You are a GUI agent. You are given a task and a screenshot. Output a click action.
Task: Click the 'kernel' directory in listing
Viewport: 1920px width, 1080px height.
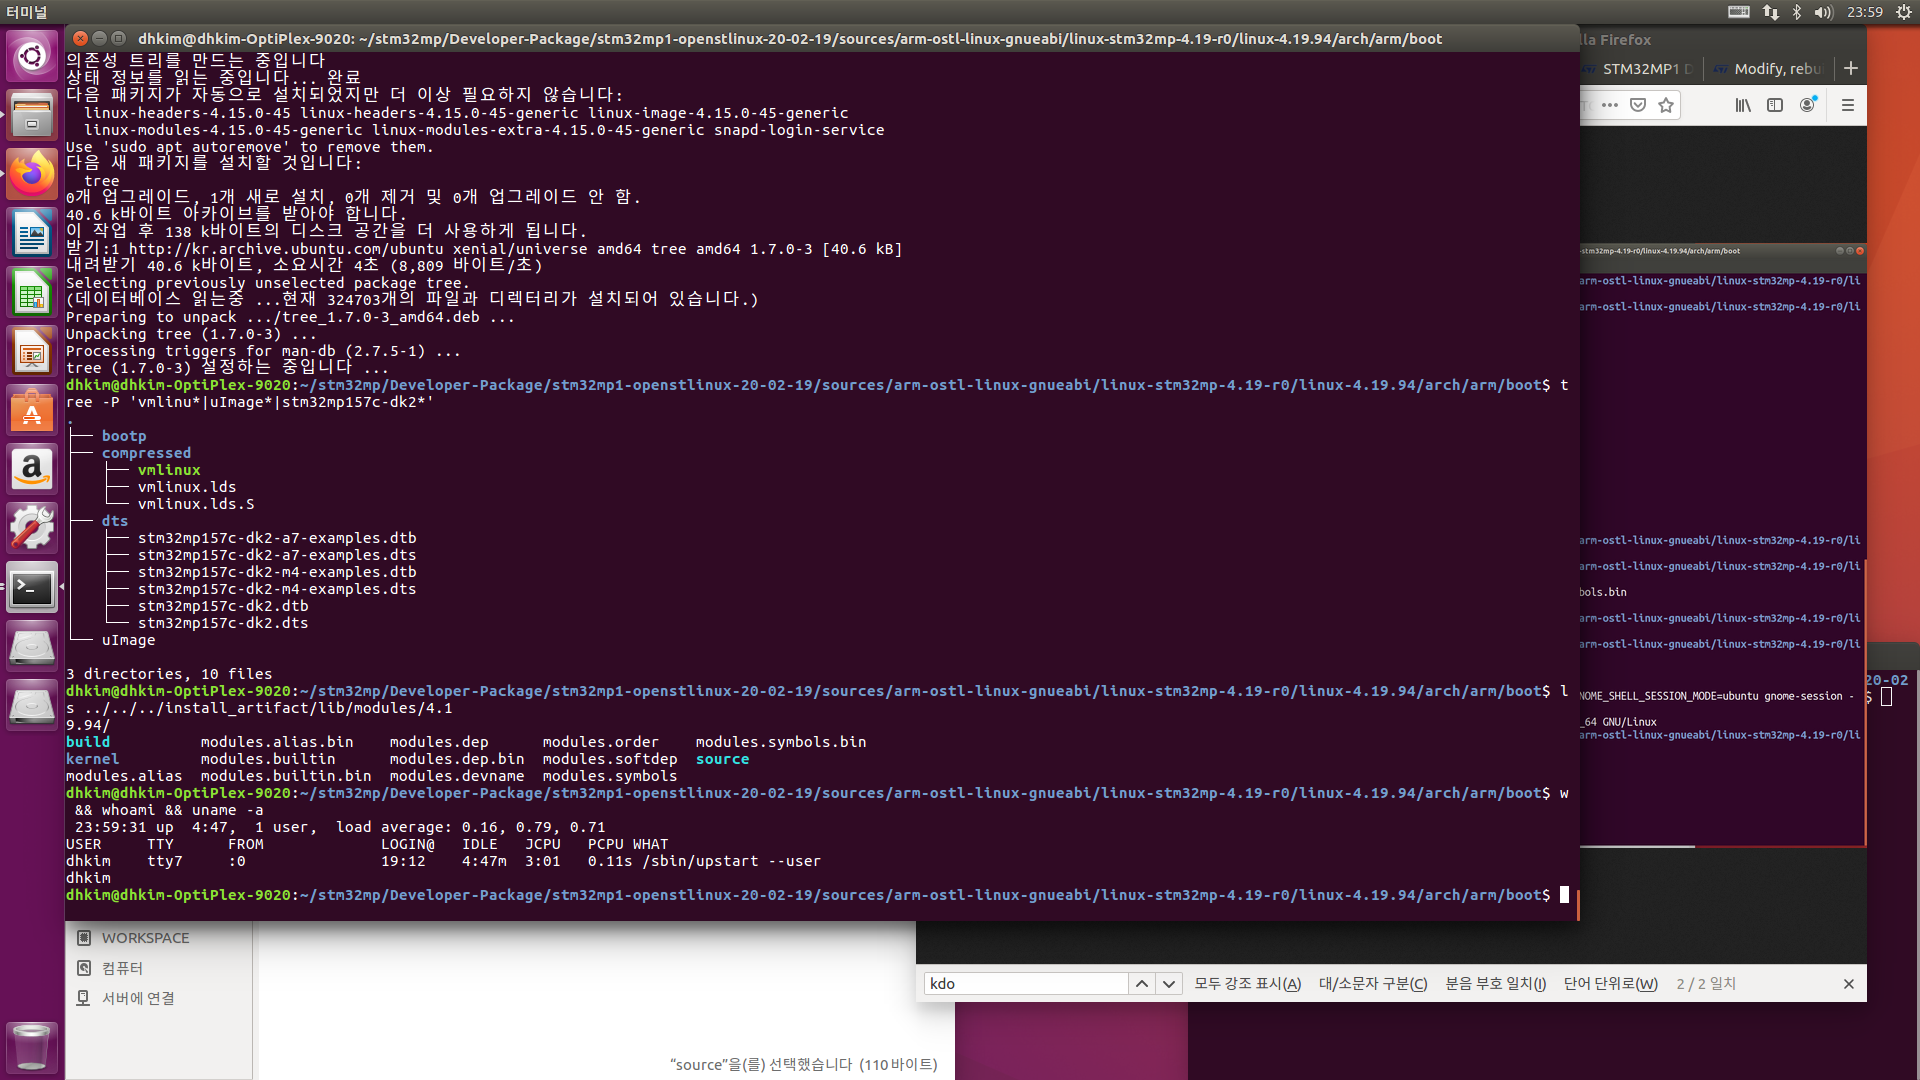[92, 759]
